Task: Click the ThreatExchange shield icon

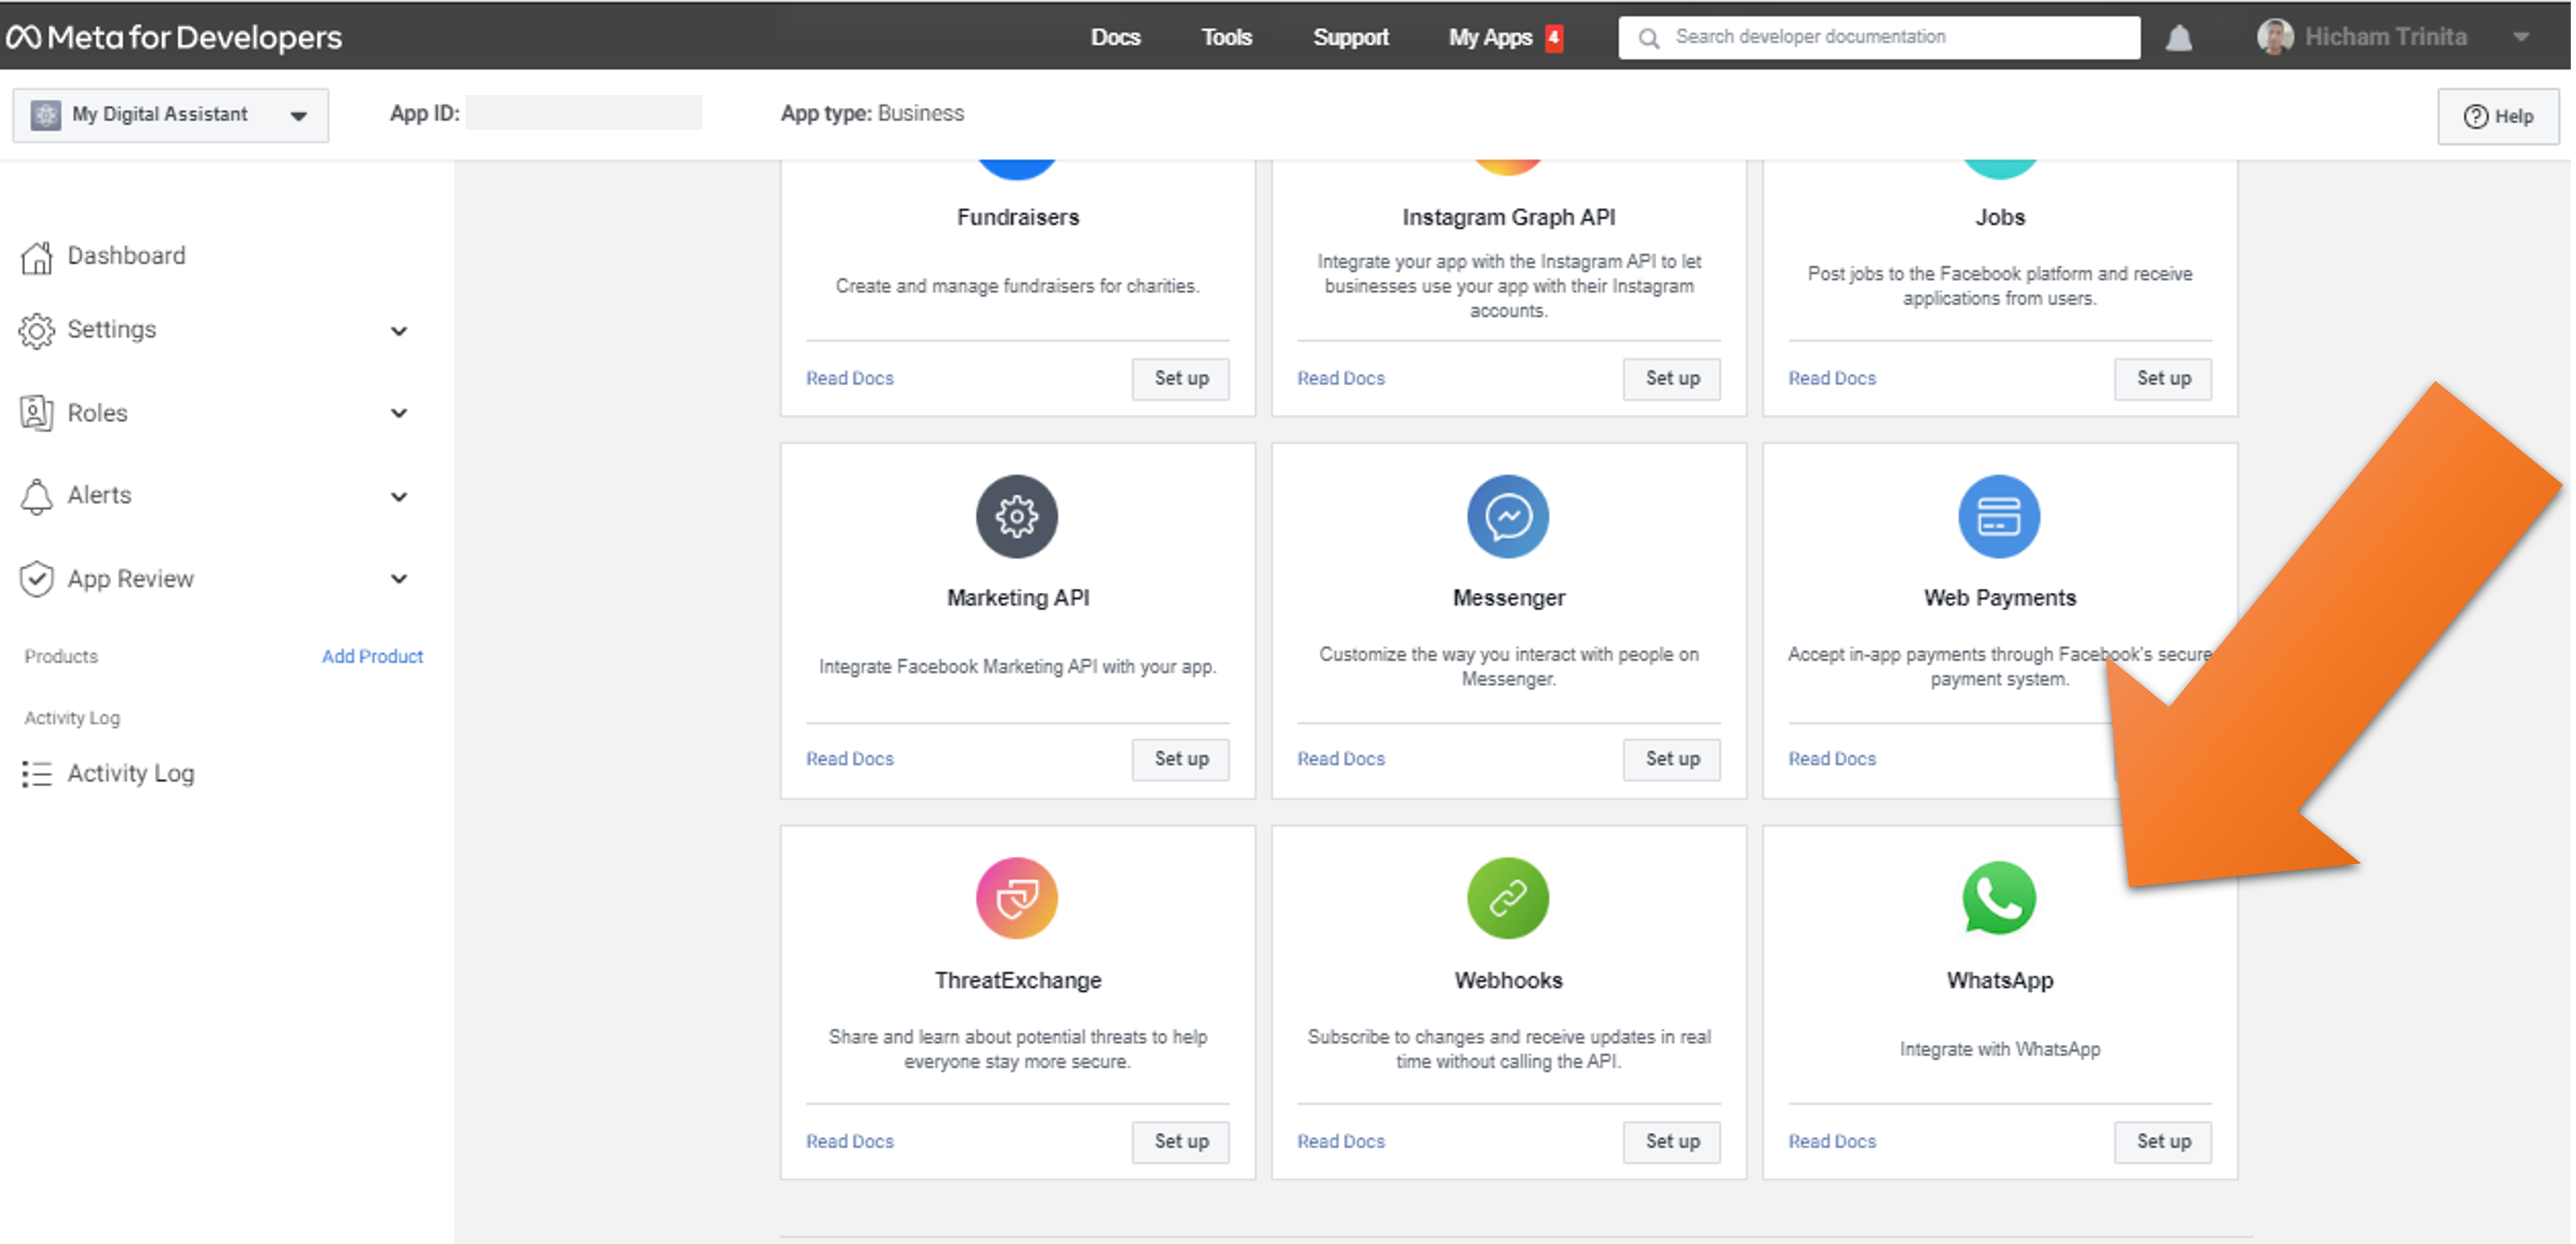Action: point(1016,897)
